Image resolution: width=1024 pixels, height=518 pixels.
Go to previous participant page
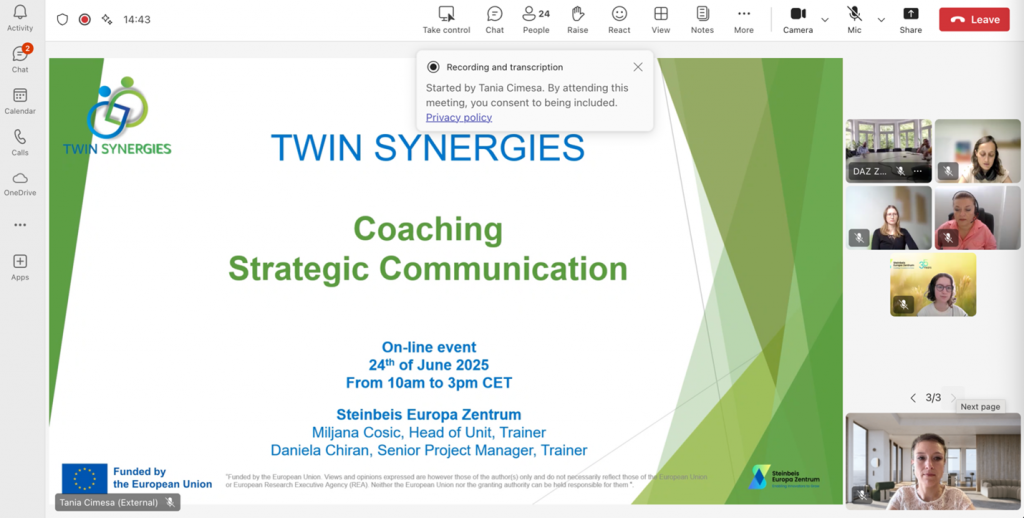coord(912,398)
